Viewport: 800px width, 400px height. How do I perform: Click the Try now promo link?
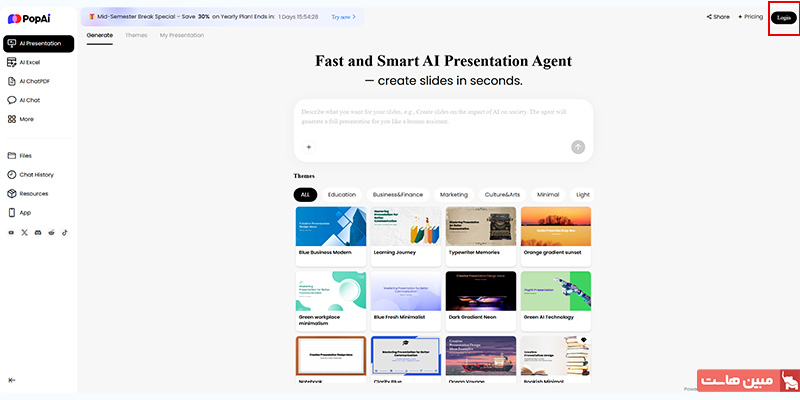[x=343, y=17]
